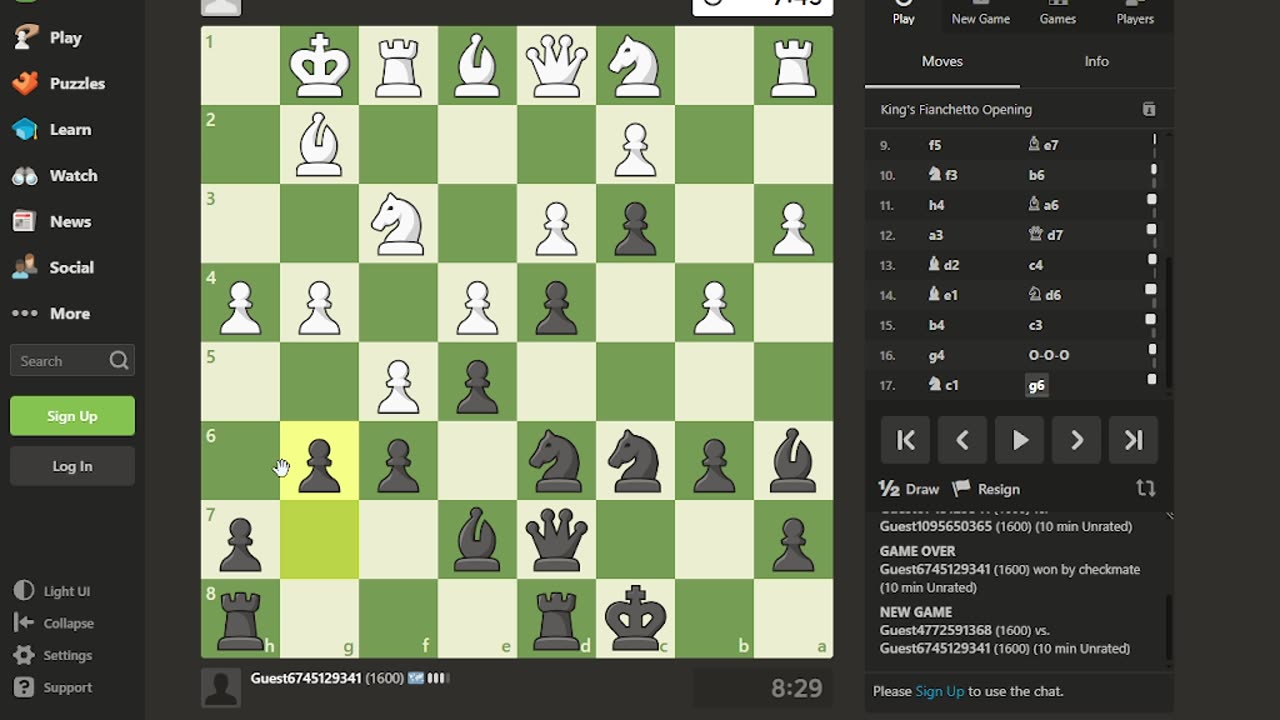This screenshot has height=720, width=1280.
Task: Click the Sign Up link in chat
Action: pyautogui.click(x=939, y=691)
